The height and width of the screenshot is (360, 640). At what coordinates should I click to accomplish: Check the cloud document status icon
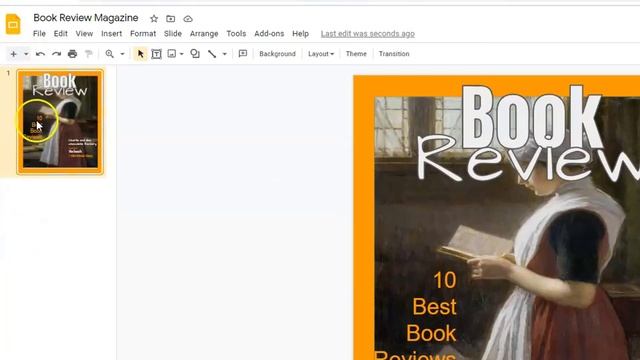[x=188, y=19]
